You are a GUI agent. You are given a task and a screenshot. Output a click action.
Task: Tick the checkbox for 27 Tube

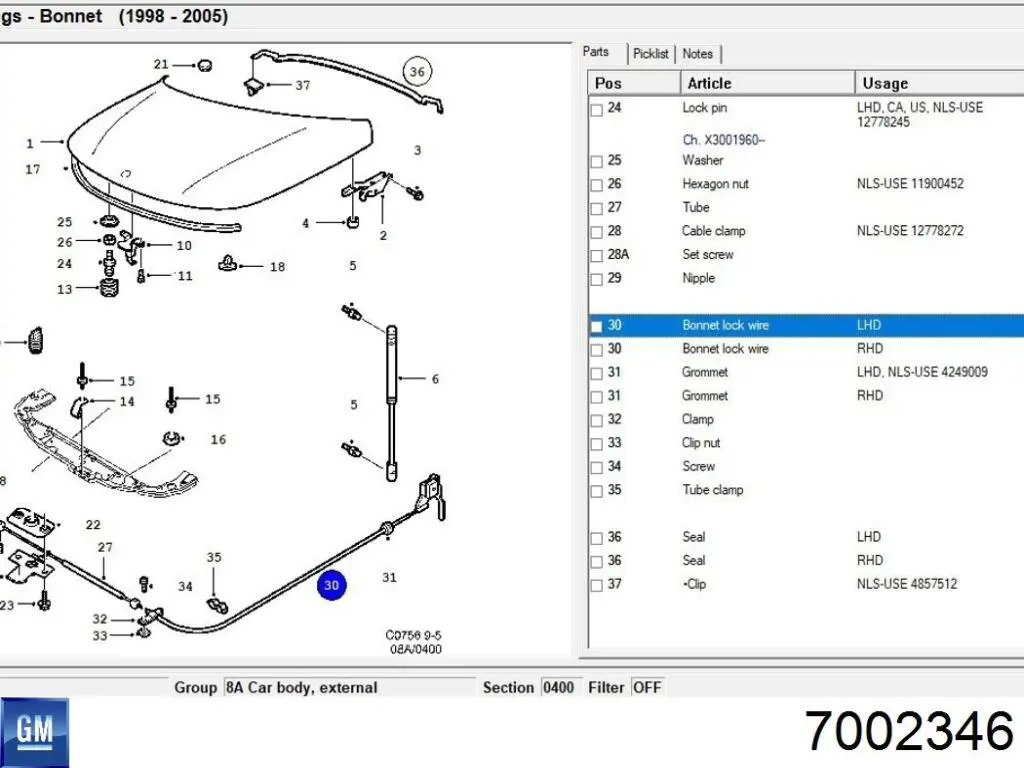[596, 208]
